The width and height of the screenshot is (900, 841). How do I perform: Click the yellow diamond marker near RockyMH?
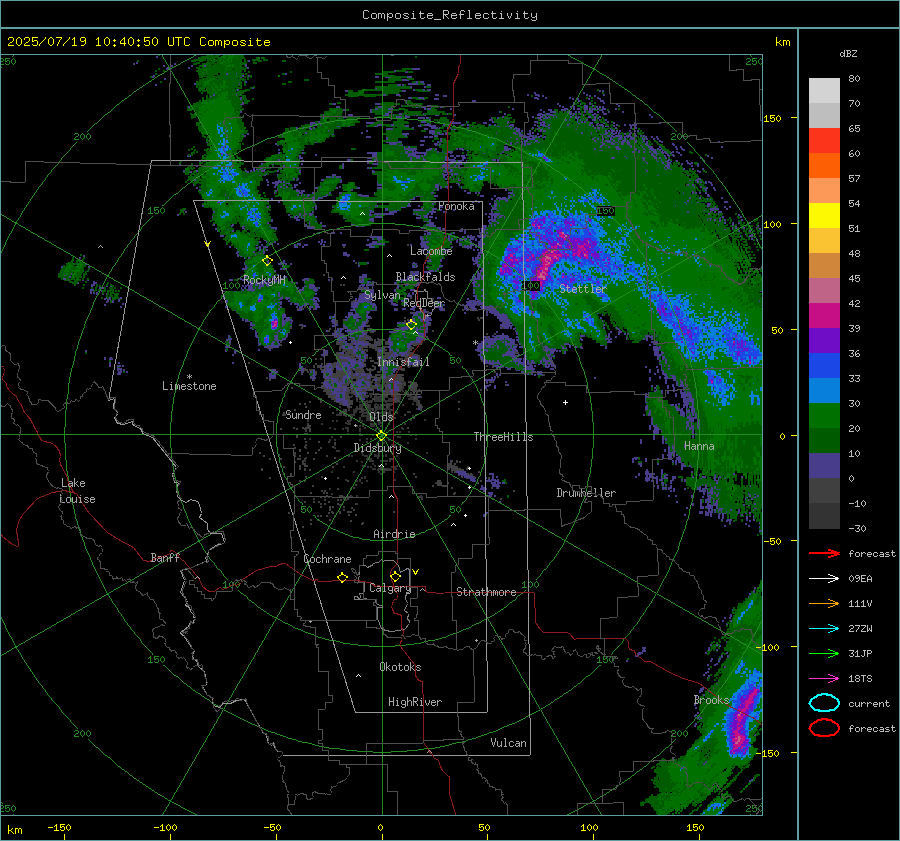(x=267, y=261)
